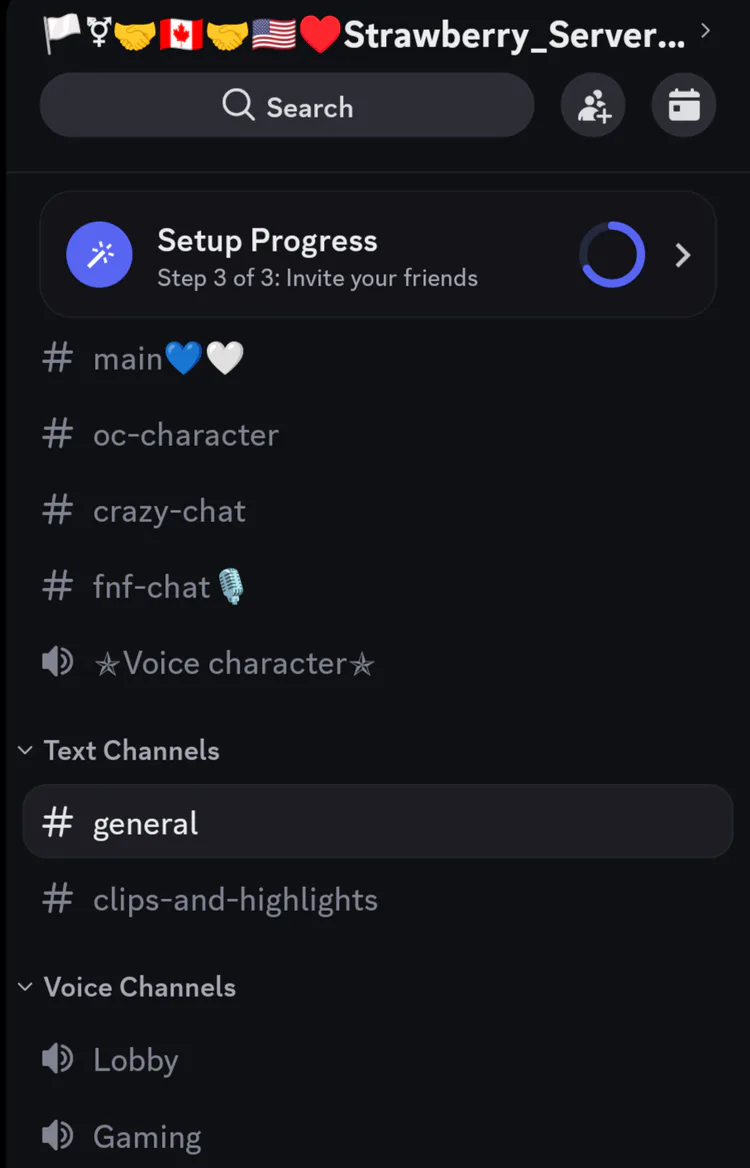Click the hash icon beside clips-and-highlights
This screenshot has height=1168, width=750.
[x=58, y=899]
